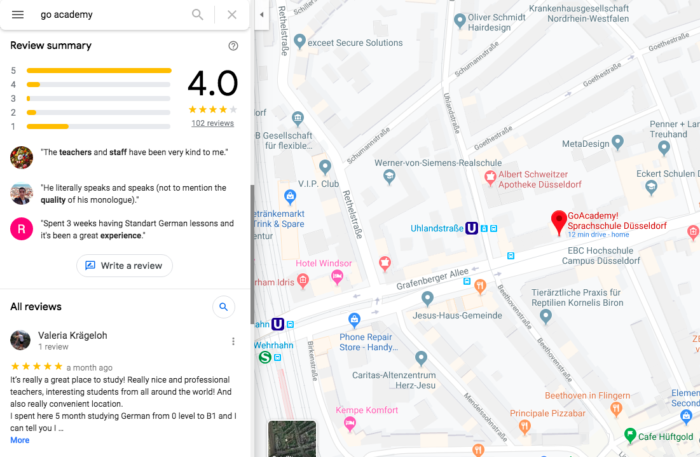700x457 pixels.
Task: Click Hotel Windsor lodging pin
Action: coord(338,278)
